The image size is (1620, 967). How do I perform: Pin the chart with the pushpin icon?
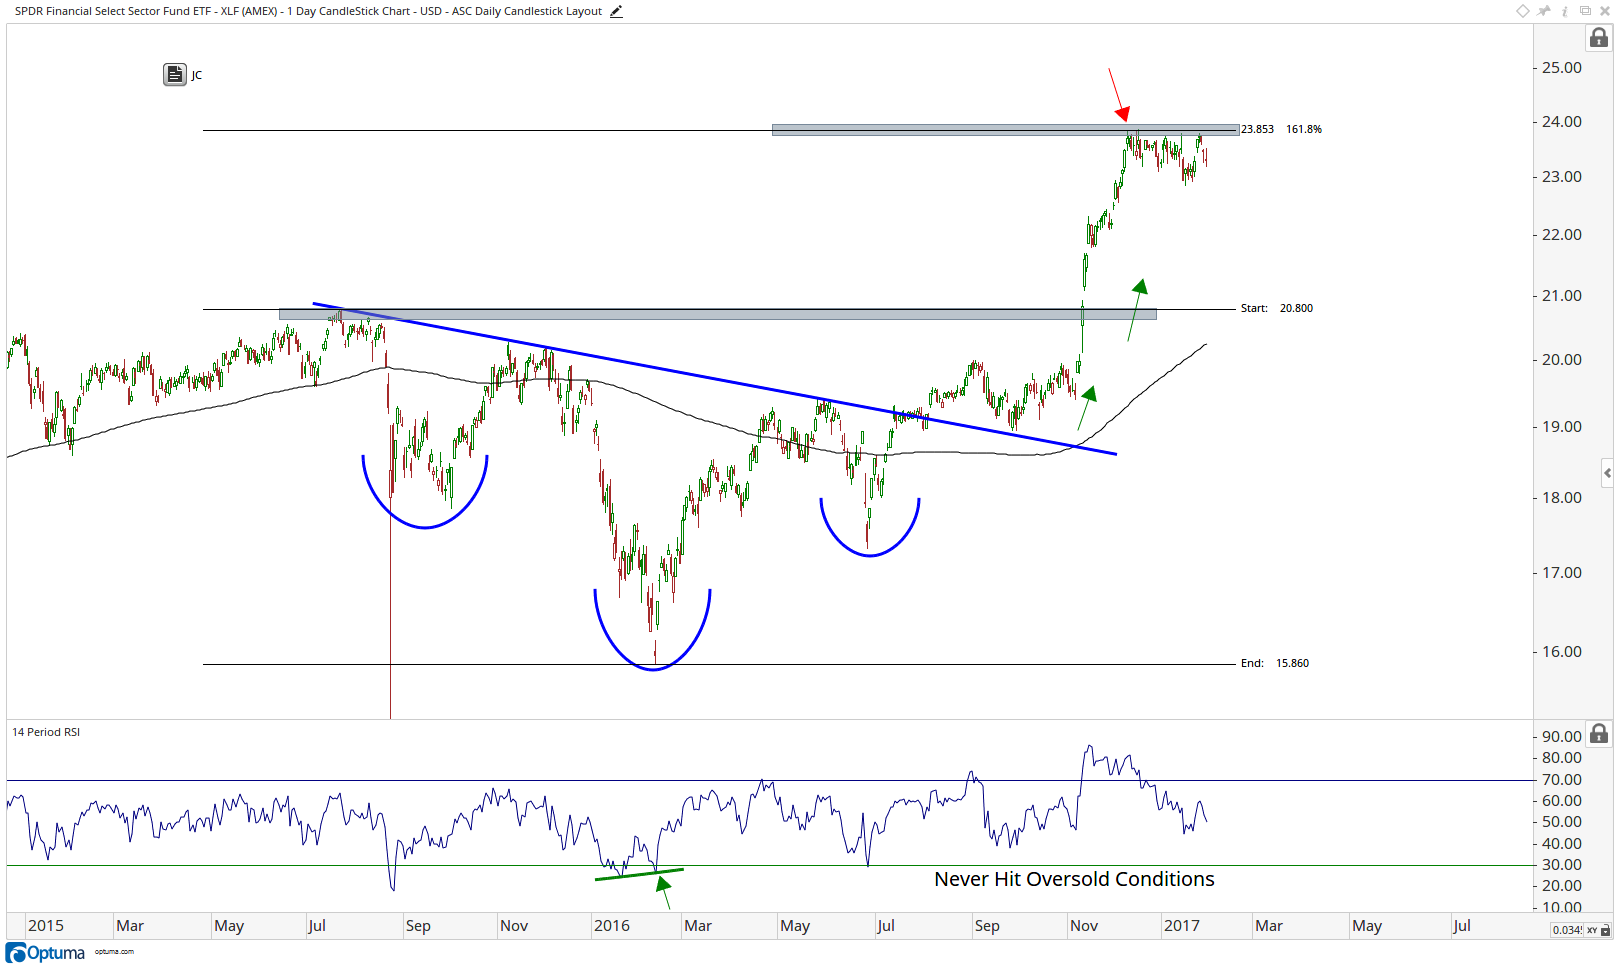click(x=1544, y=11)
